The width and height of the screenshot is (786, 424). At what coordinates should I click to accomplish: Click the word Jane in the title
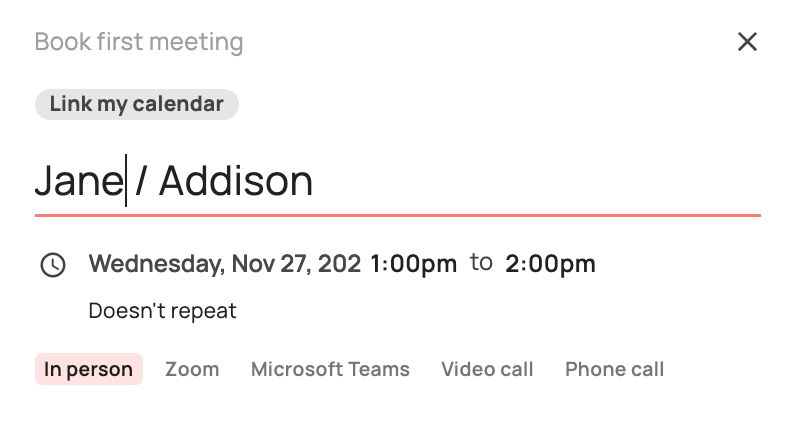tap(79, 180)
